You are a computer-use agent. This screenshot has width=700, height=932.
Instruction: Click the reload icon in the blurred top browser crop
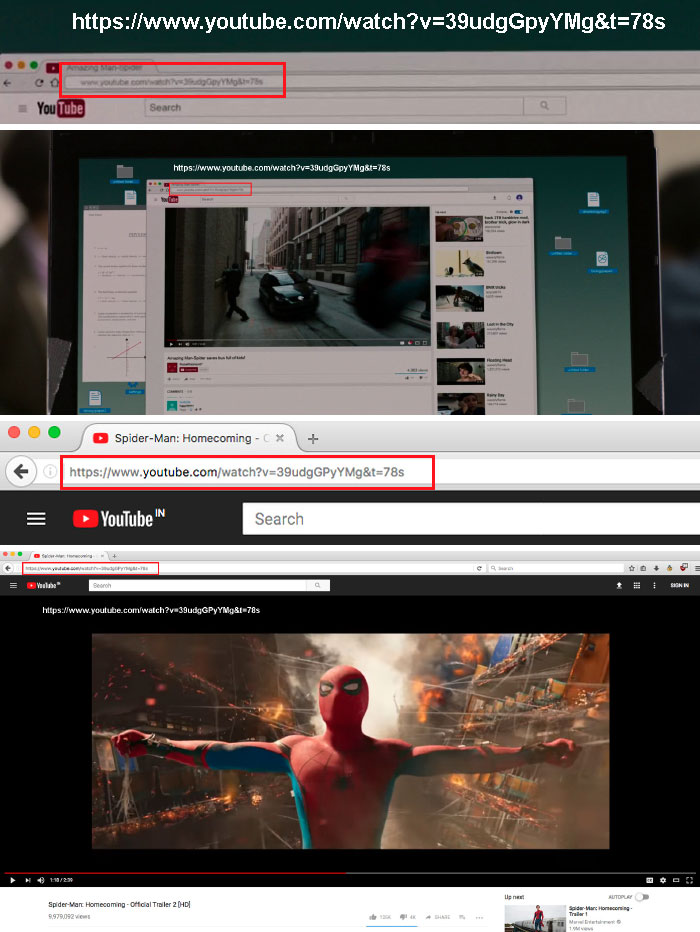[39, 83]
